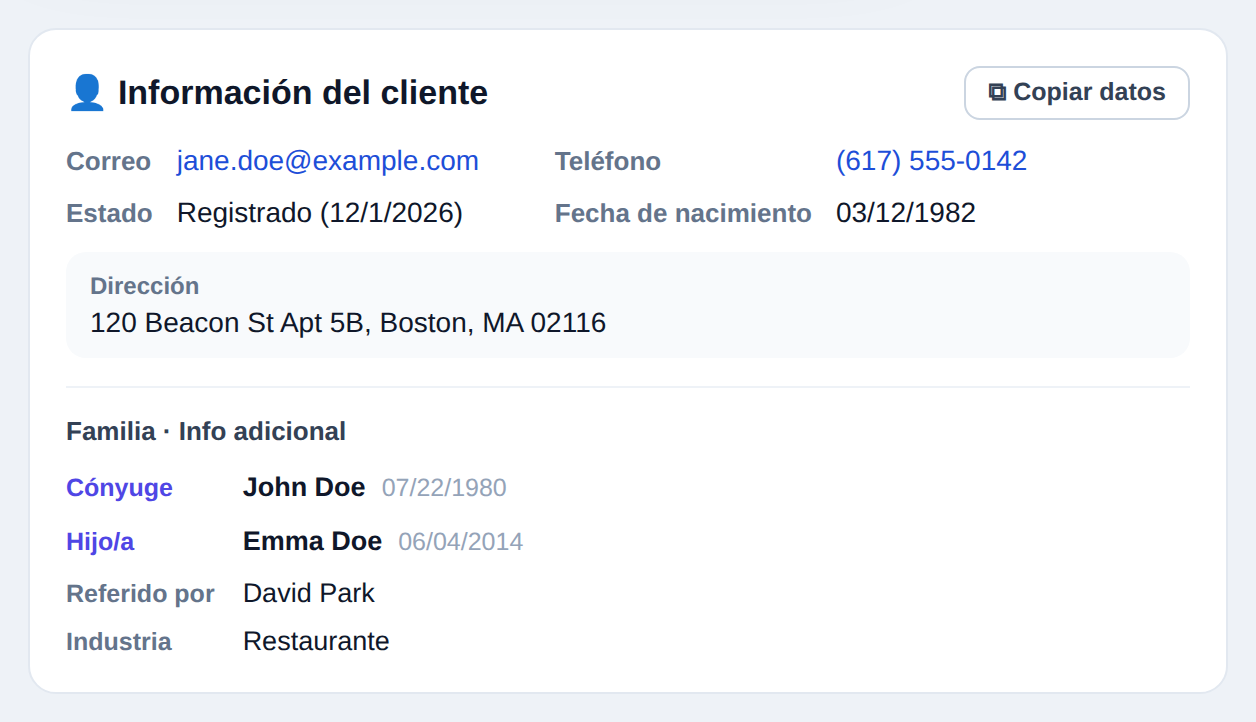Select the Registrado (12/1/2026) status text
The height and width of the screenshot is (722, 1256).
click(320, 213)
